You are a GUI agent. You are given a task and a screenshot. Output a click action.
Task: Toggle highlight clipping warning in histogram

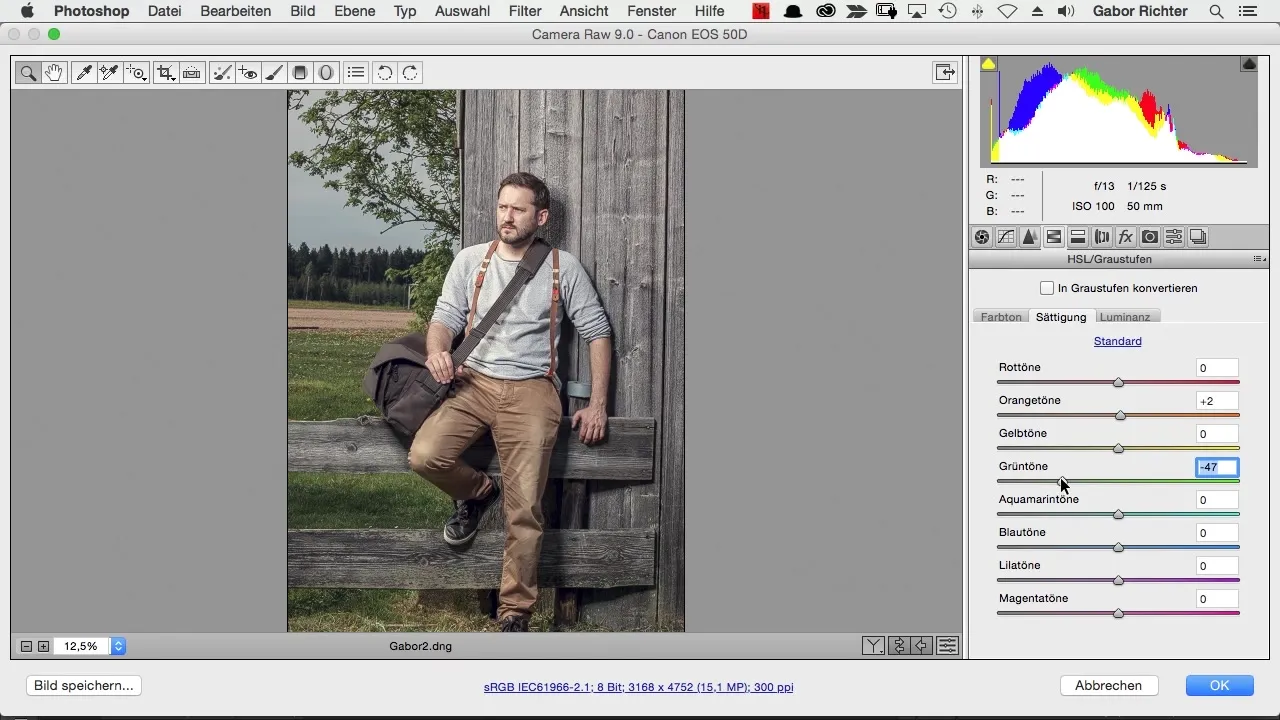pos(1249,64)
